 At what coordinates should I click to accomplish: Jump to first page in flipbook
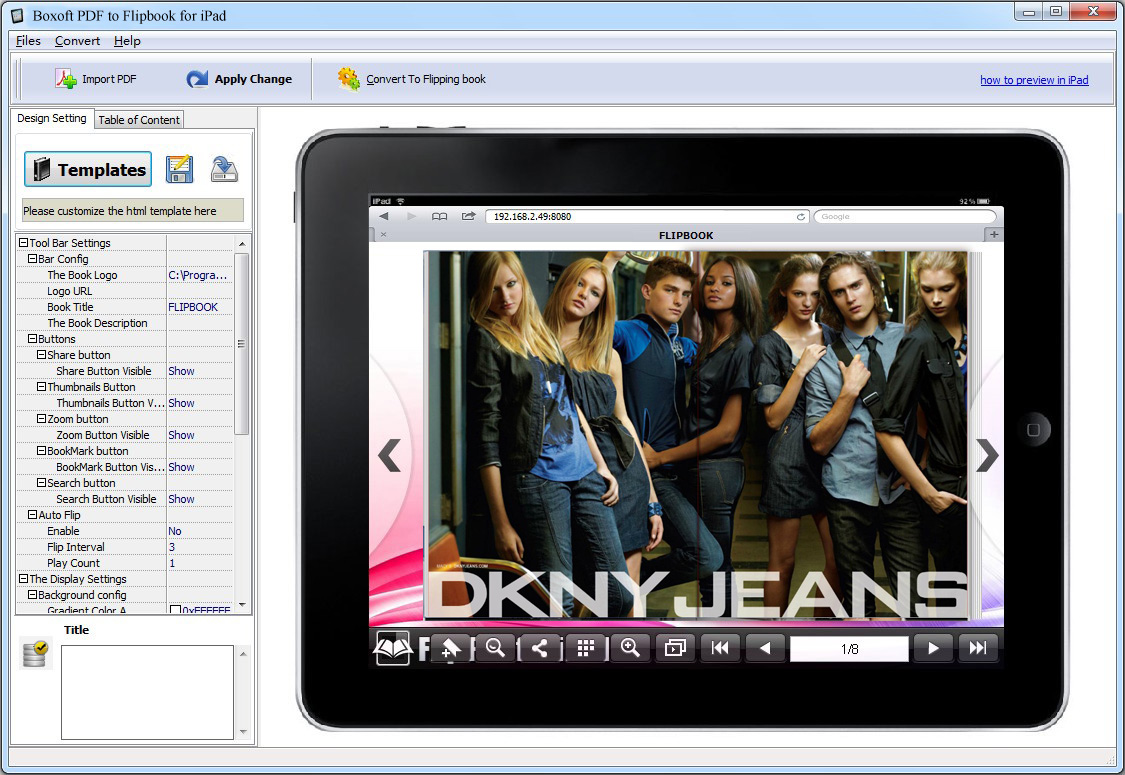point(720,649)
